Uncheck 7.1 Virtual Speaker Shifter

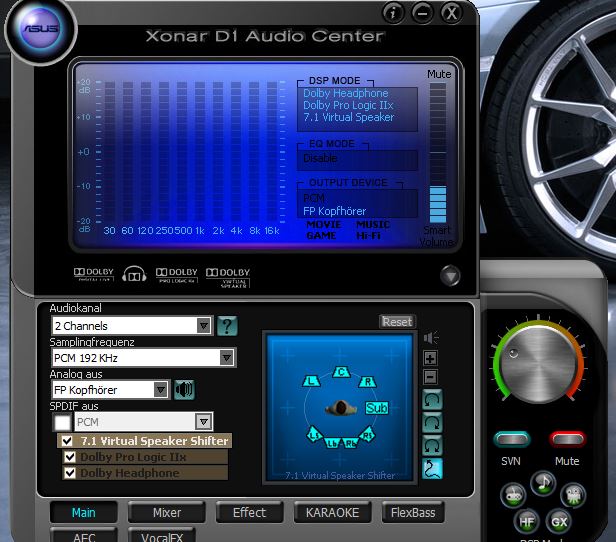pos(67,441)
